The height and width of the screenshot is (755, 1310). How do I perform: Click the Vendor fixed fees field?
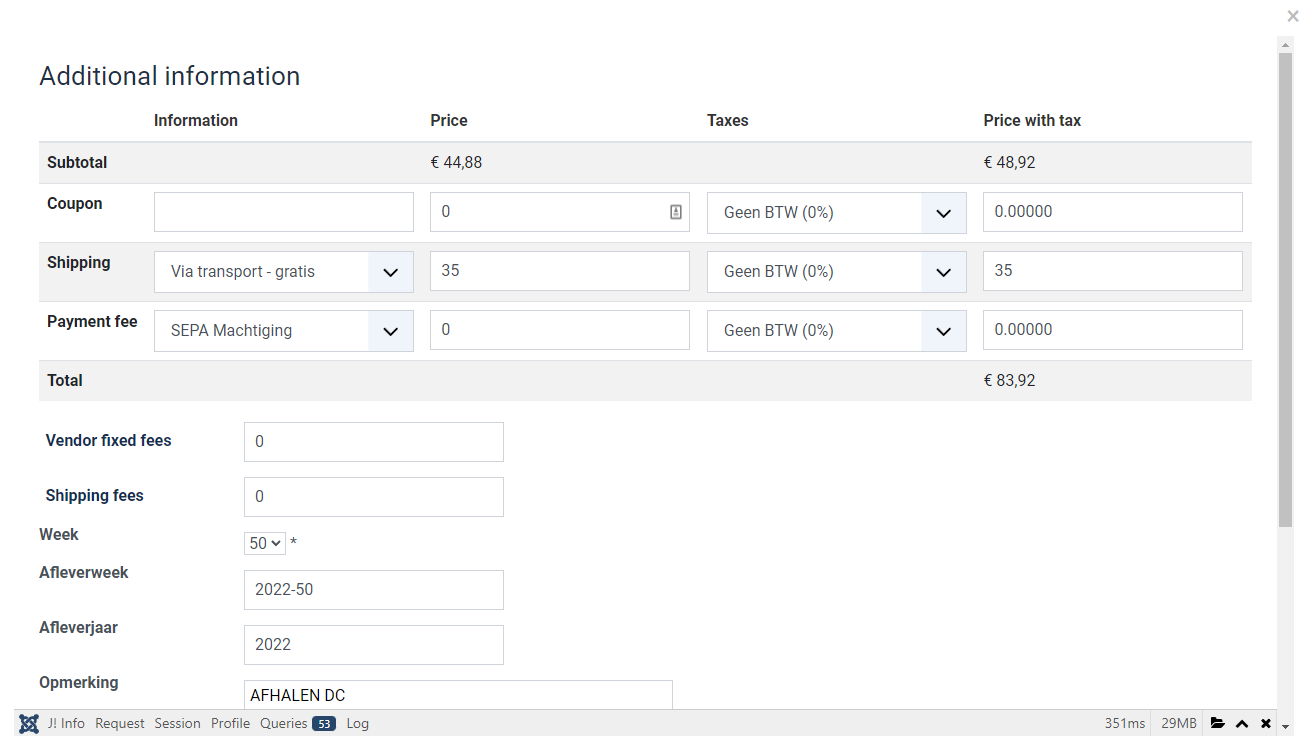click(x=374, y=442)
